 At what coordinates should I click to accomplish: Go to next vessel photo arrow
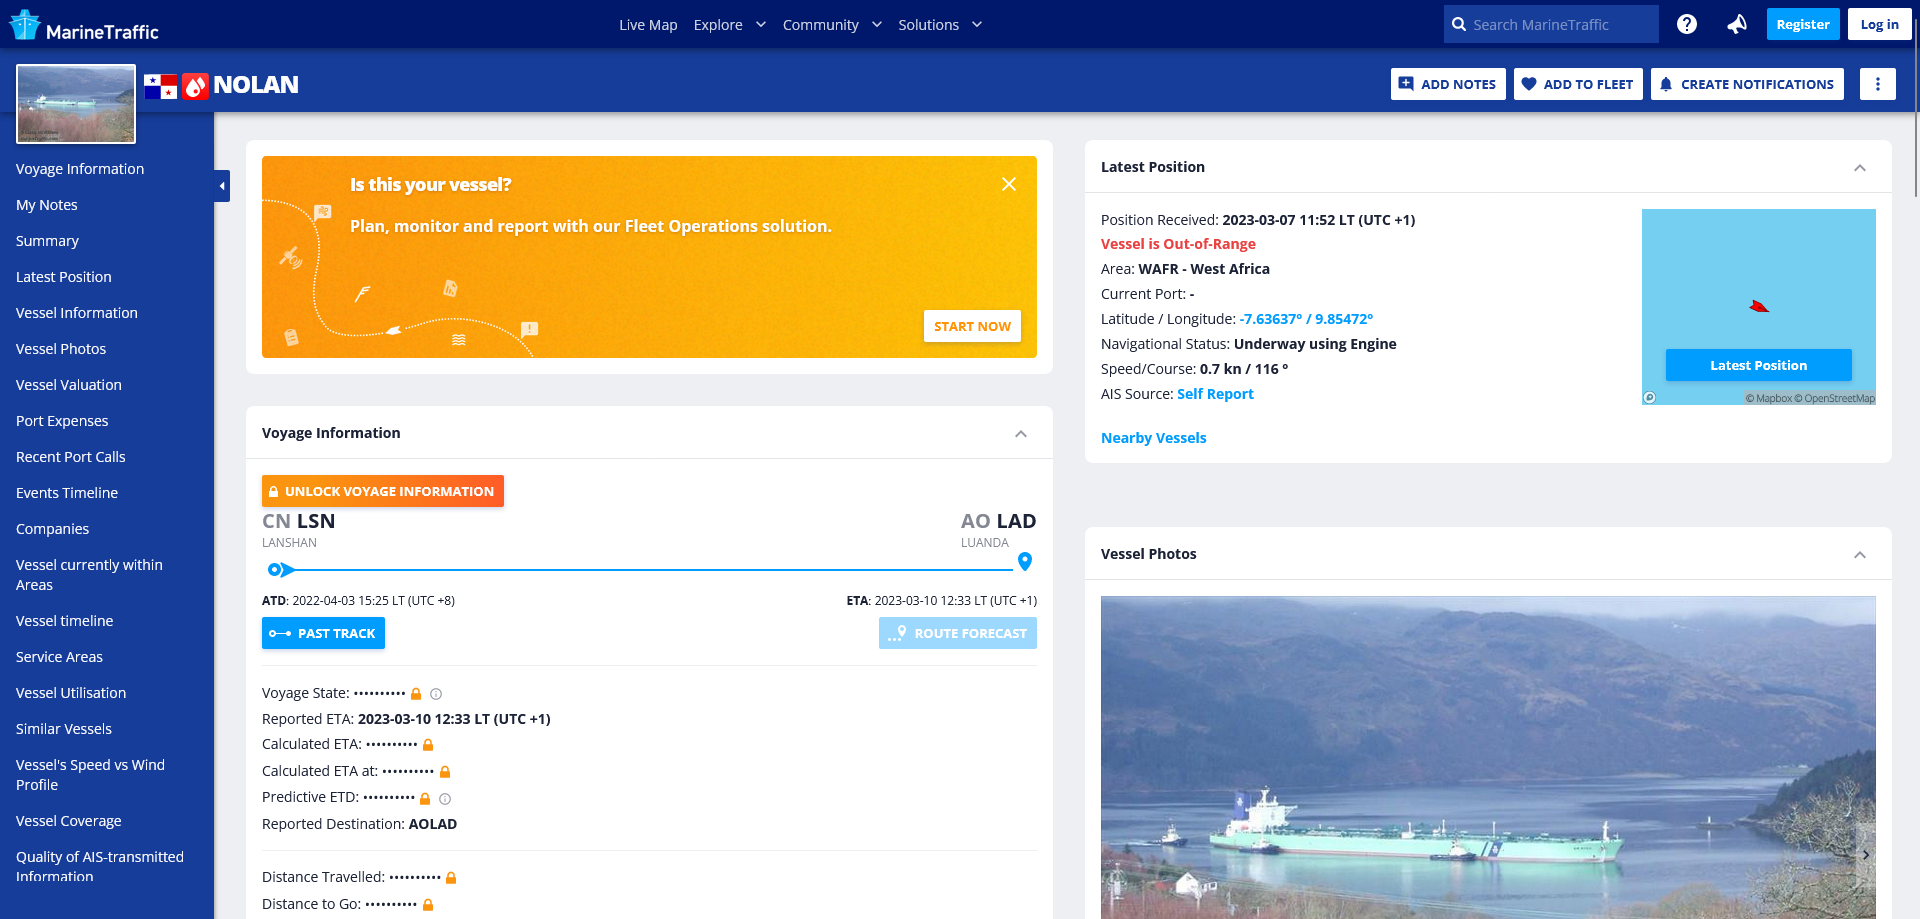1865,855
